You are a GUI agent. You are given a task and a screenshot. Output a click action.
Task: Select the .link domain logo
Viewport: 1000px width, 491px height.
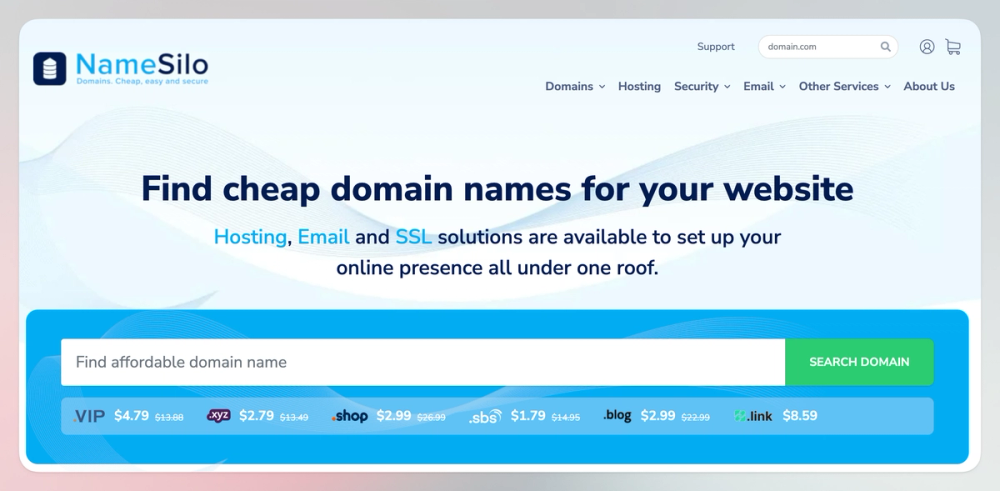coord(753,416)
